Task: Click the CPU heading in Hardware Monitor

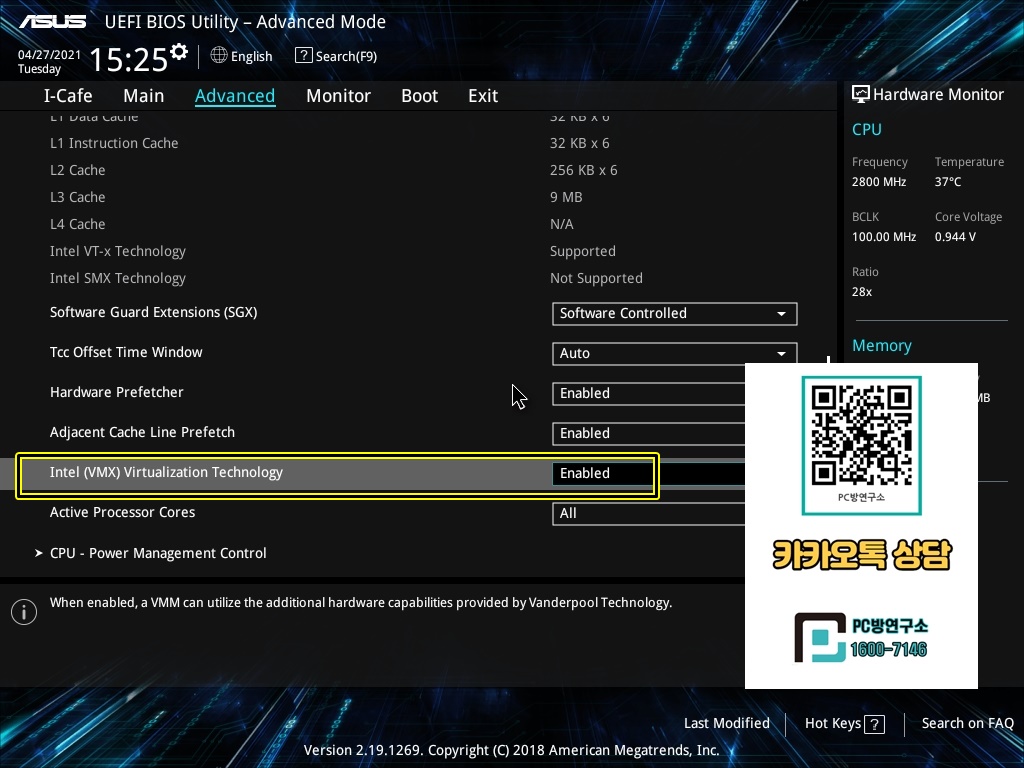Action: point(867,129)
